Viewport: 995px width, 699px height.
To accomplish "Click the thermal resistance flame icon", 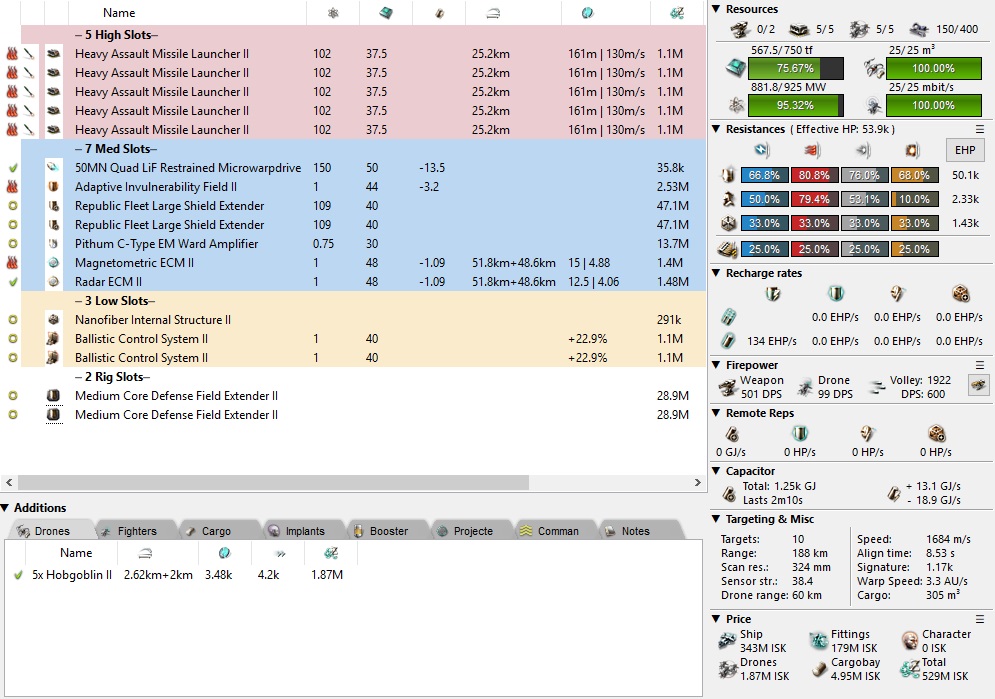I will pyautogui.click(x=810, y=150).
